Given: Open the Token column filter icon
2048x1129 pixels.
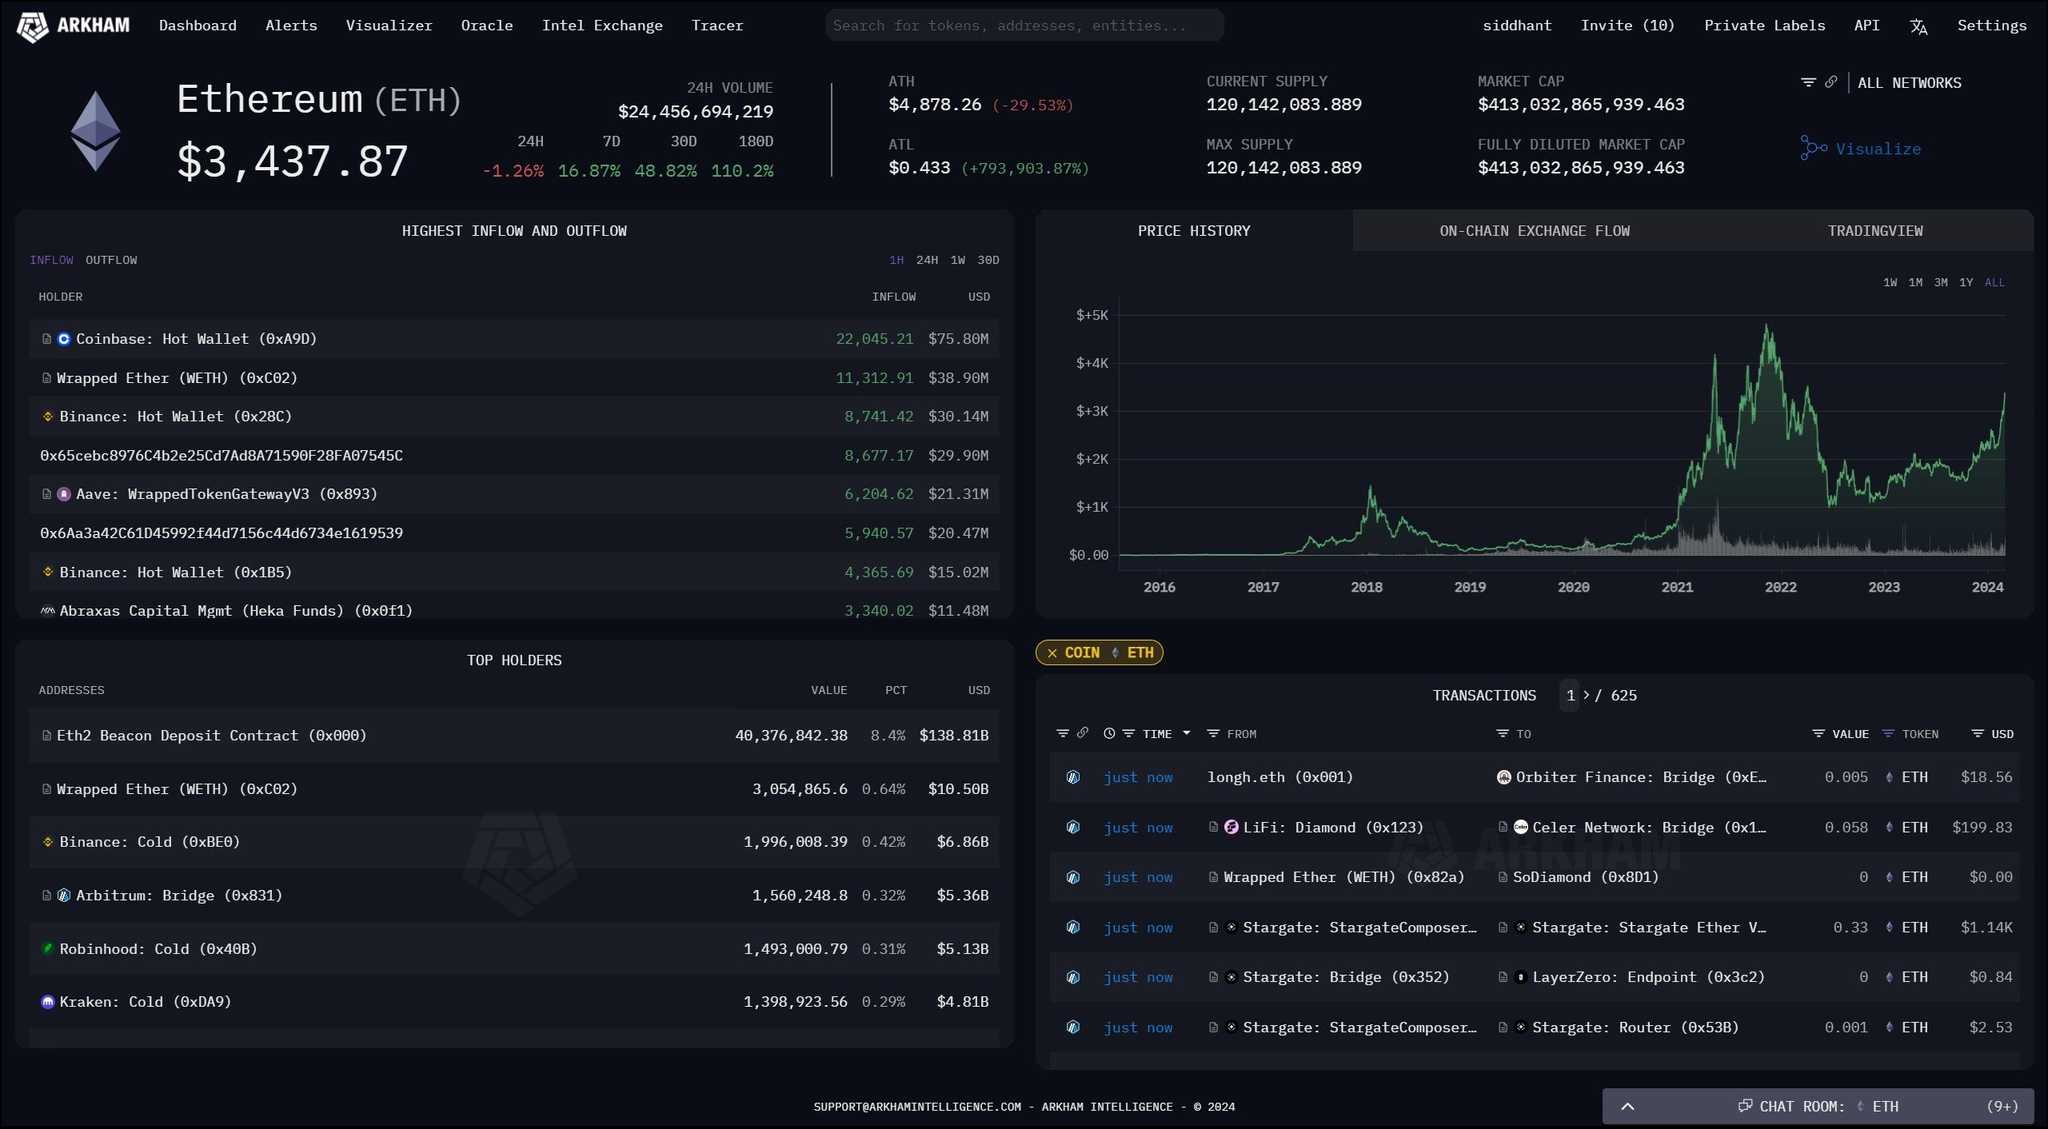Looking at the screenshot, I should click(1888, 734).
